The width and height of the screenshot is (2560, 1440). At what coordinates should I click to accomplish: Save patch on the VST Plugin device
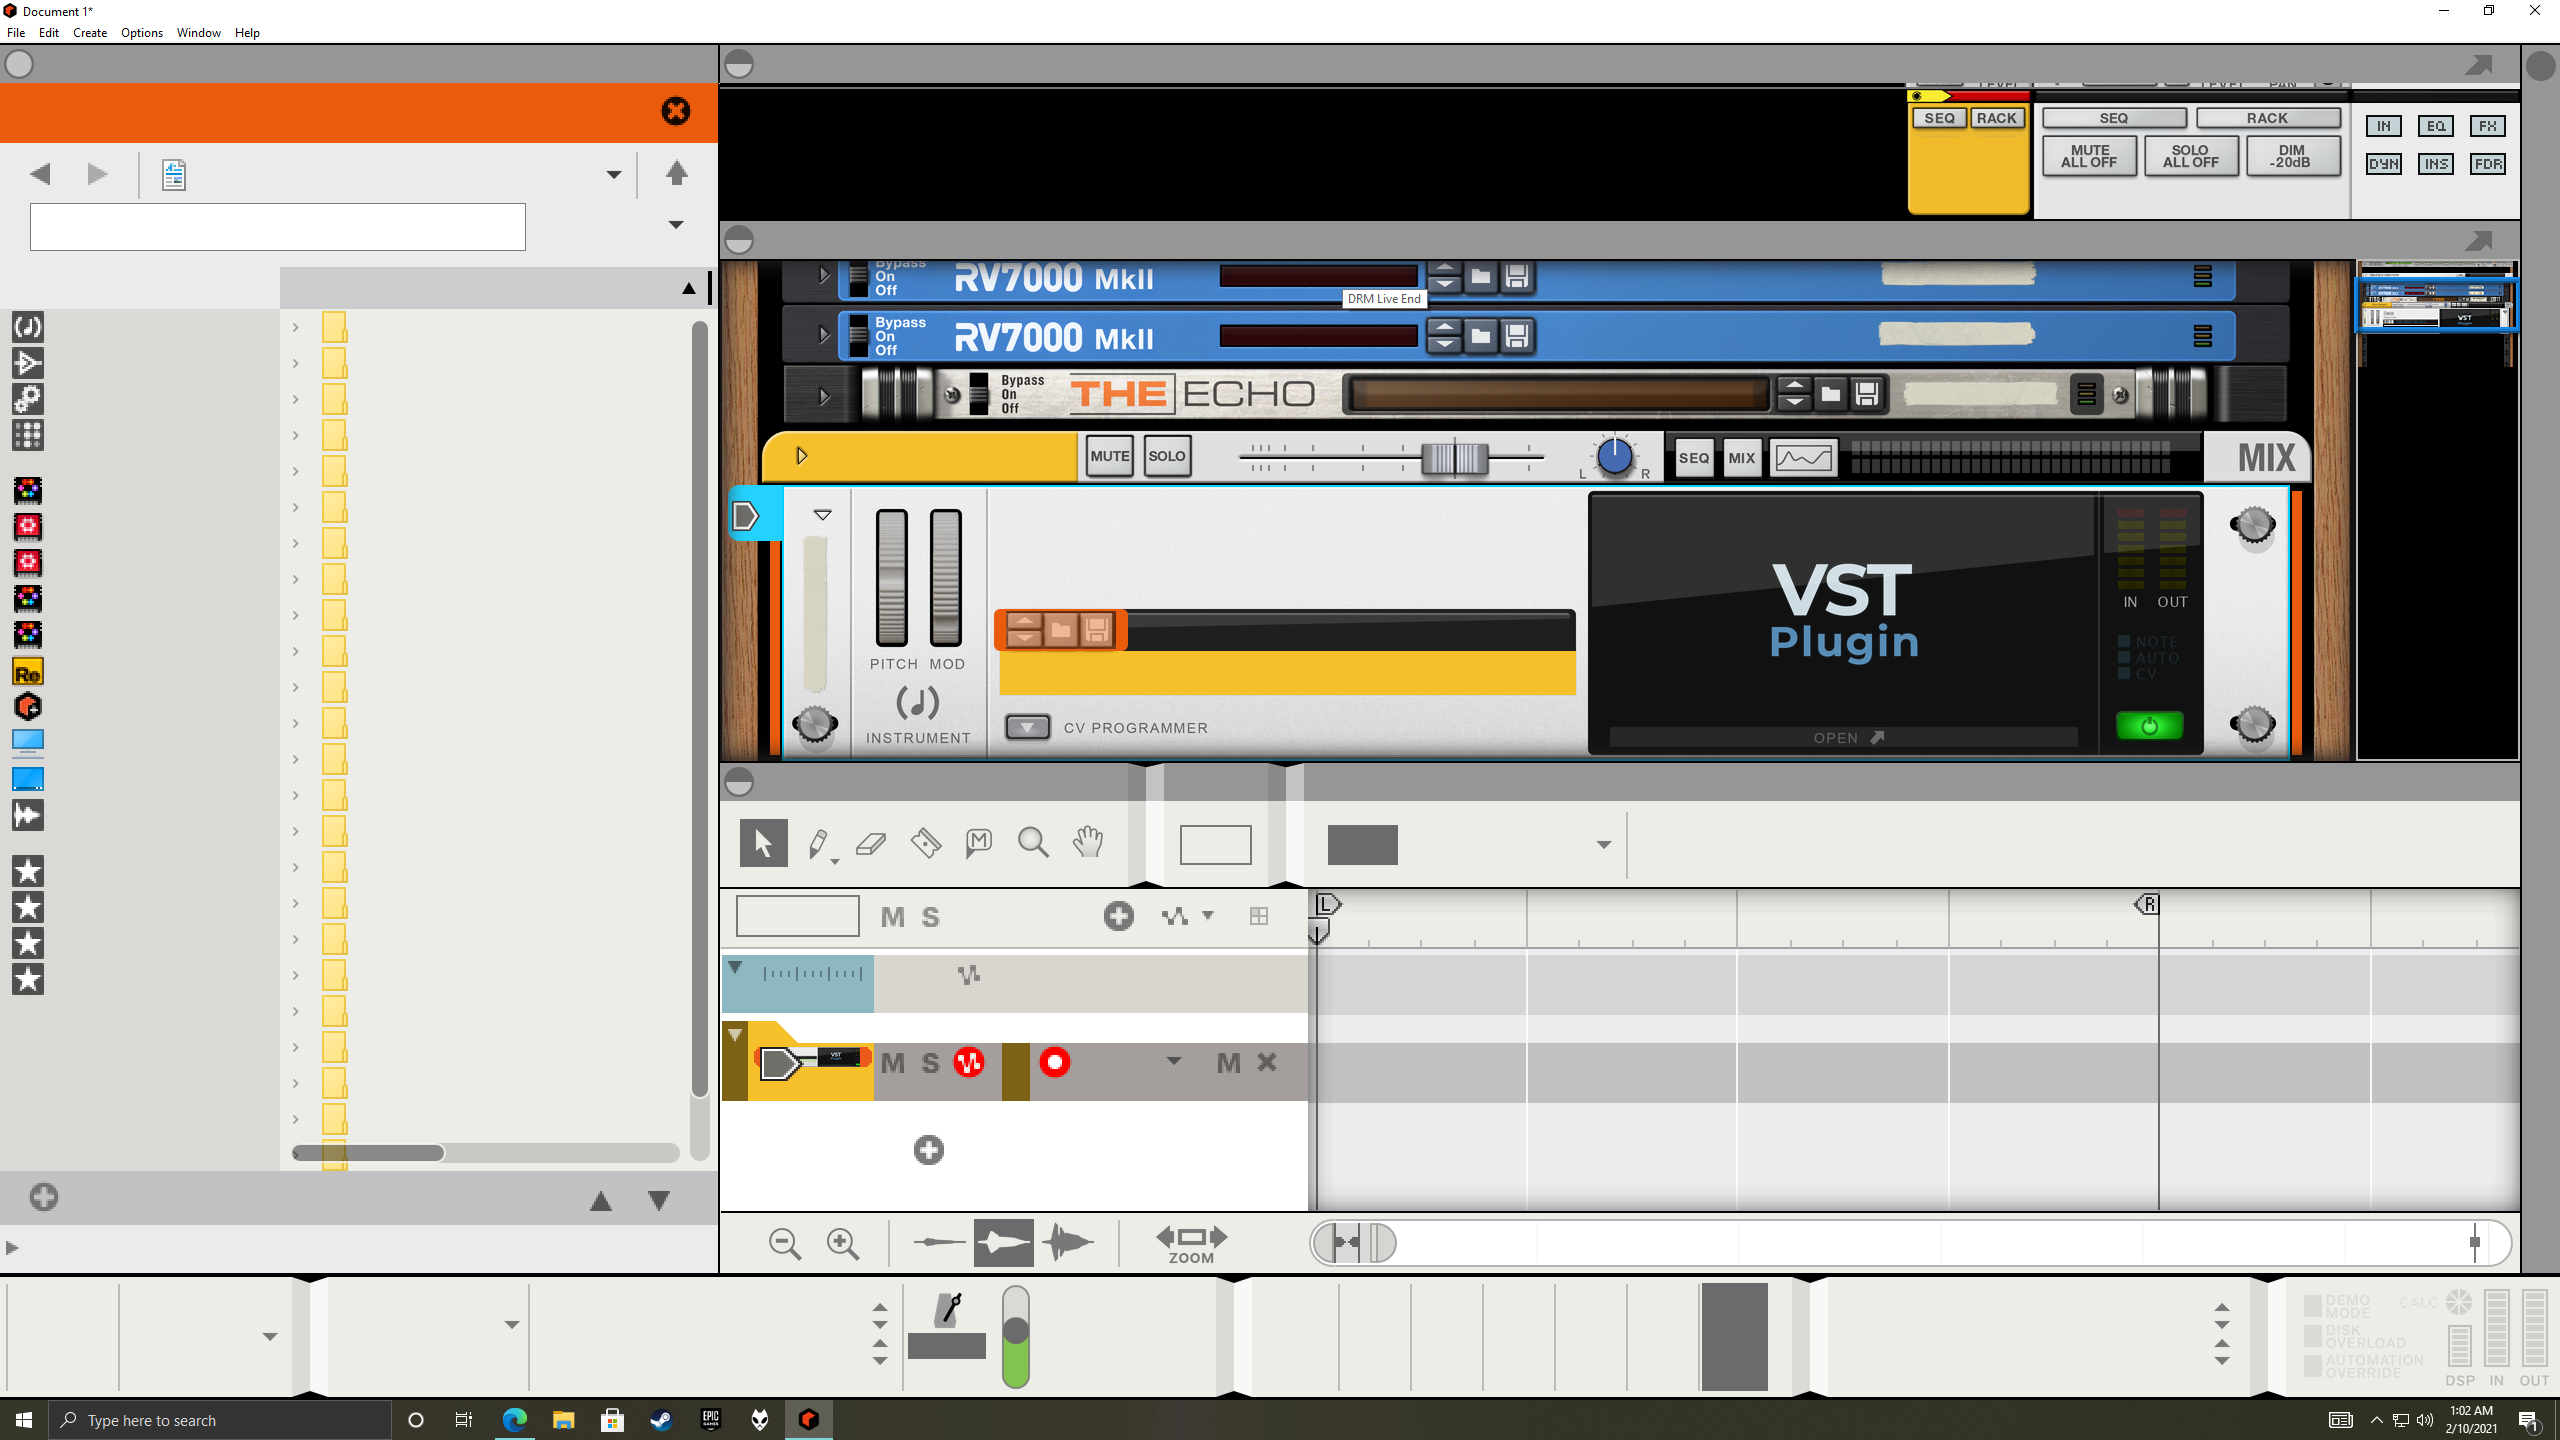click(1097, 630)
